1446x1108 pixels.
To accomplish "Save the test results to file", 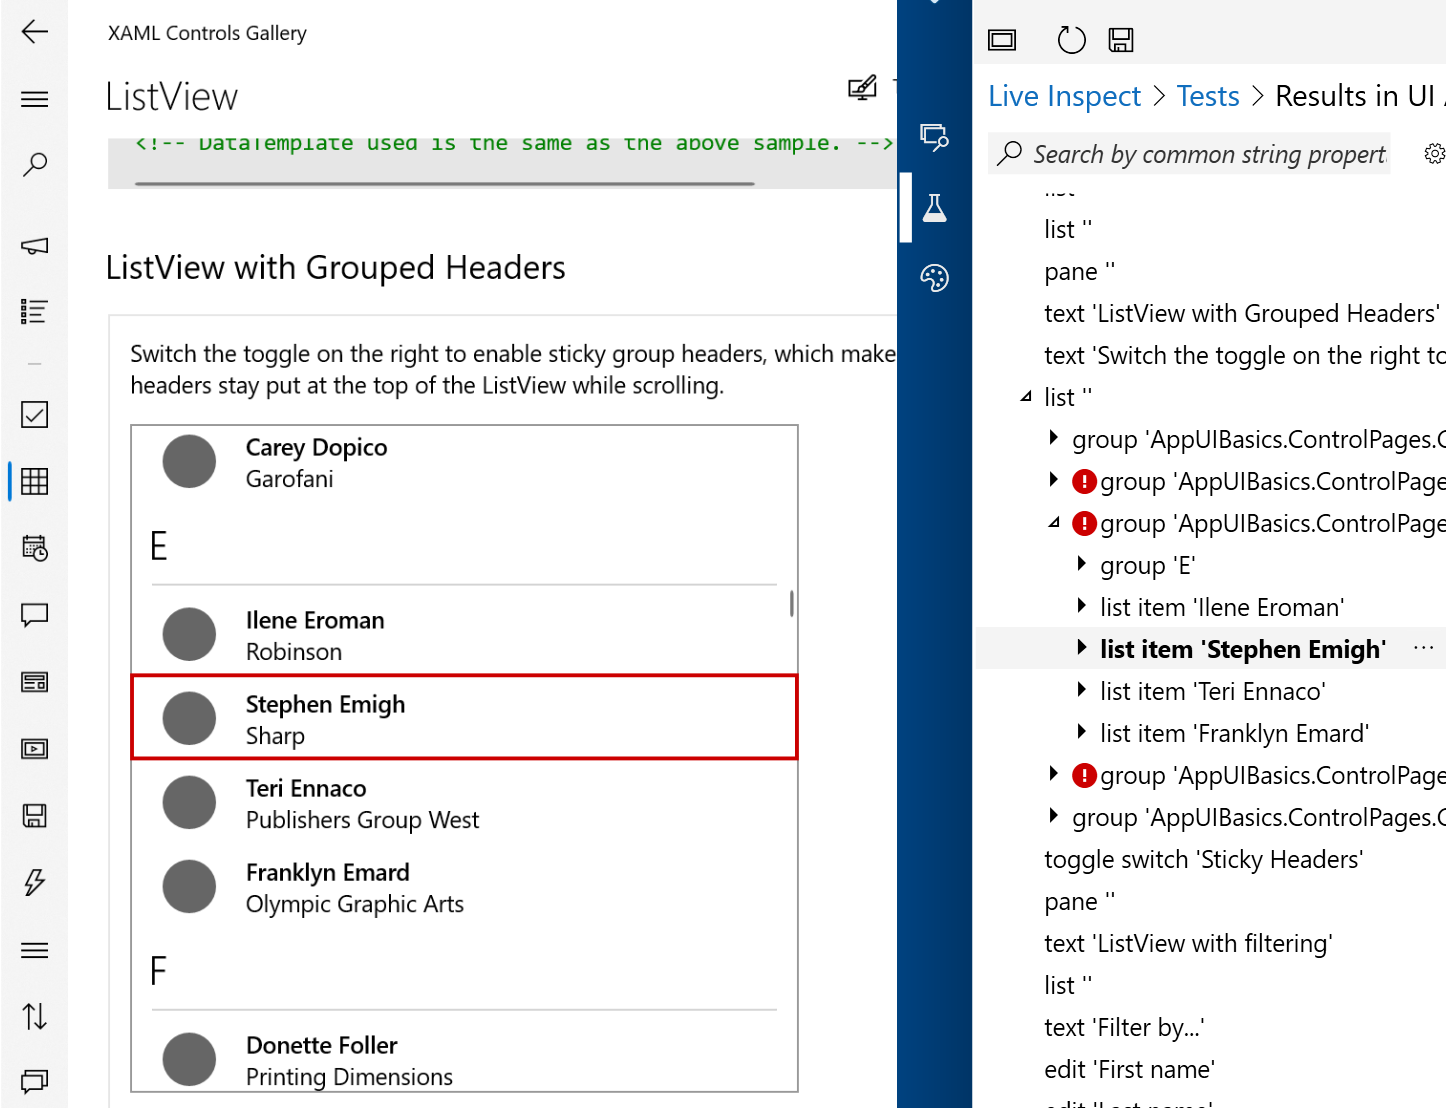I will click(x=1120, y=40).
